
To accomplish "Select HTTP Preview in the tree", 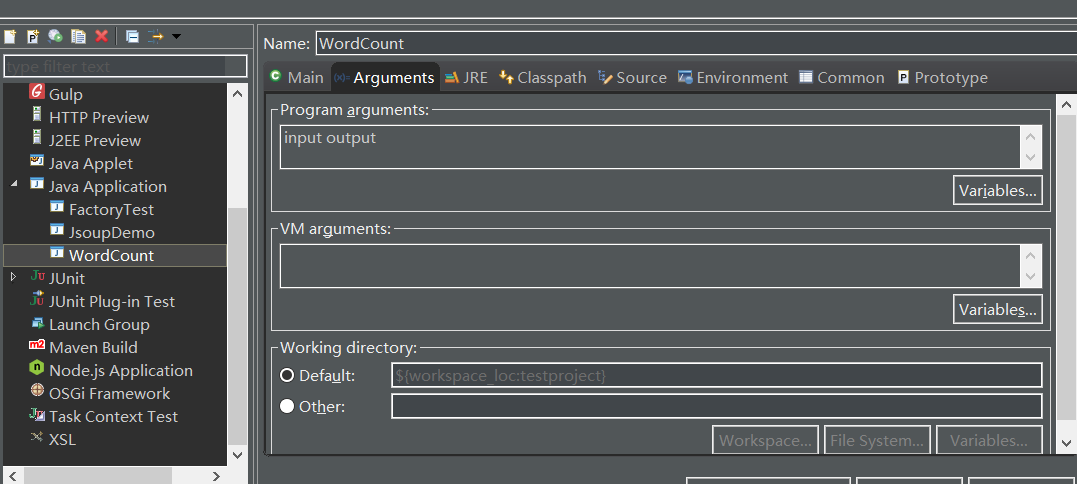I will click(x=99, y=117).
